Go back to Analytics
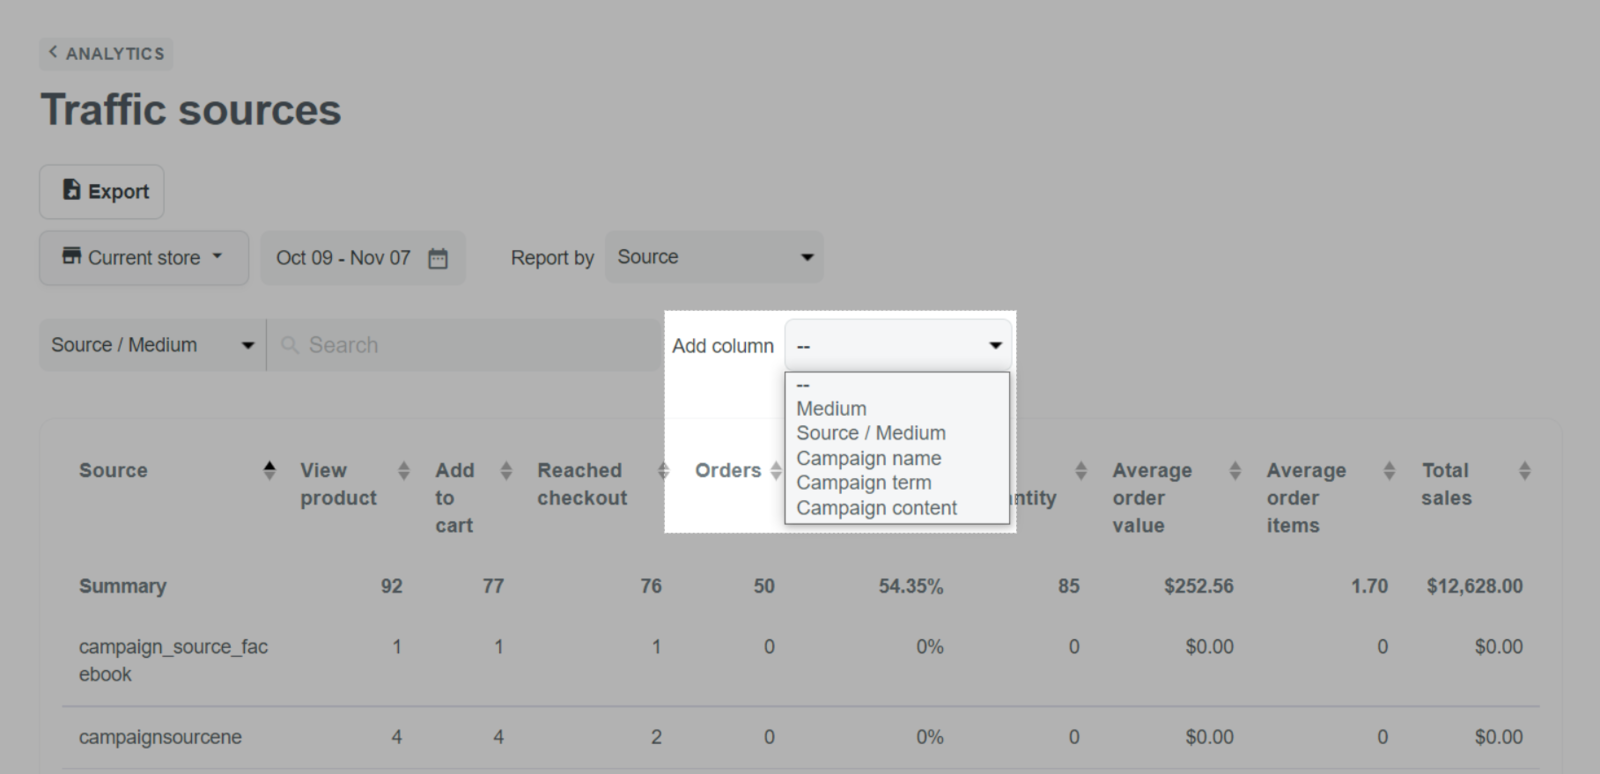 [106, 53]
